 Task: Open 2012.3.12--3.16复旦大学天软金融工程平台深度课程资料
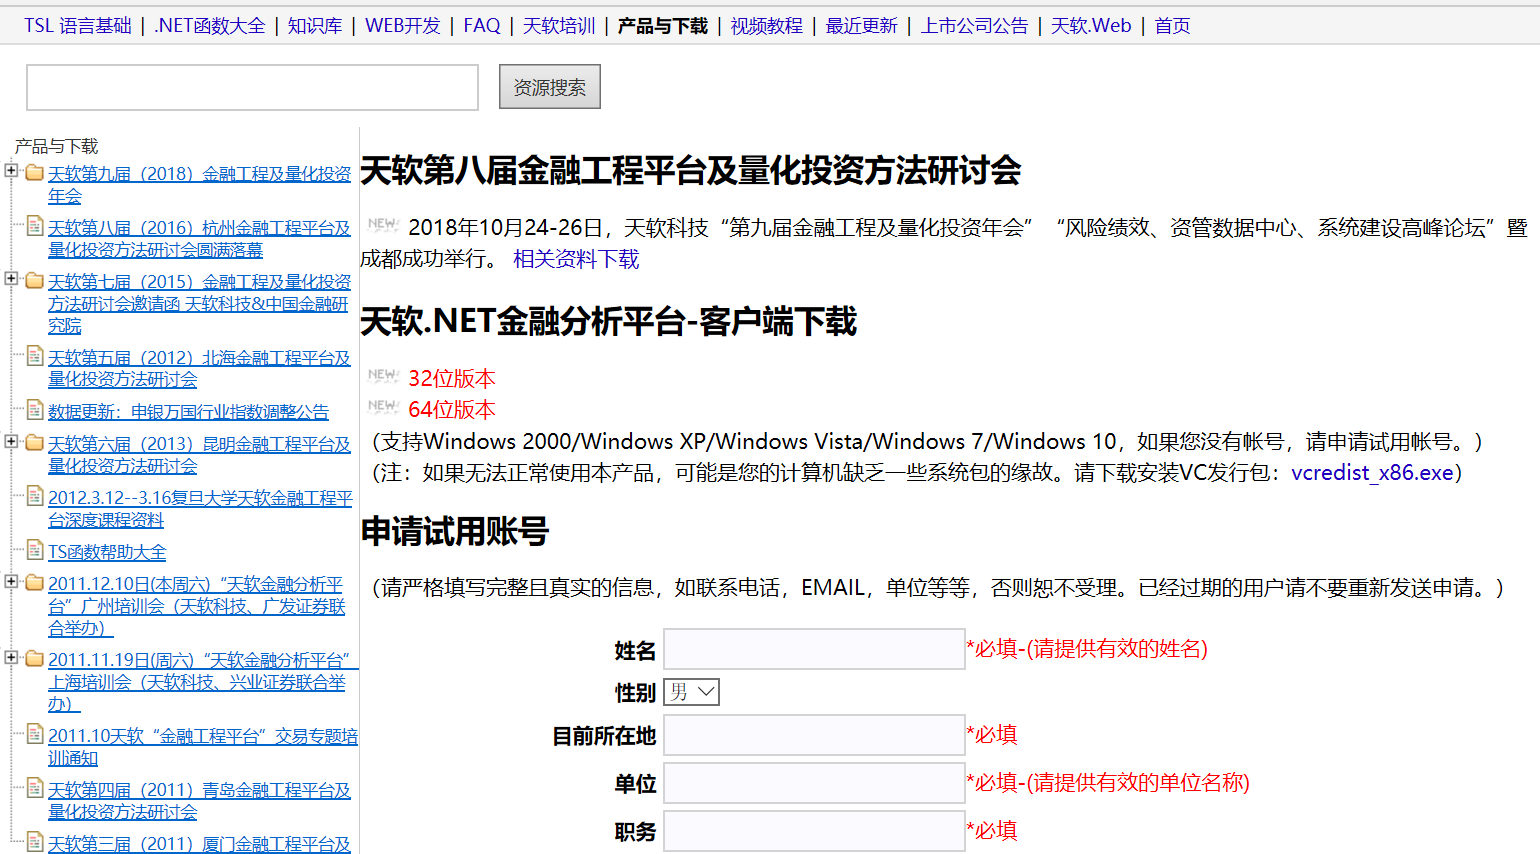200,509
